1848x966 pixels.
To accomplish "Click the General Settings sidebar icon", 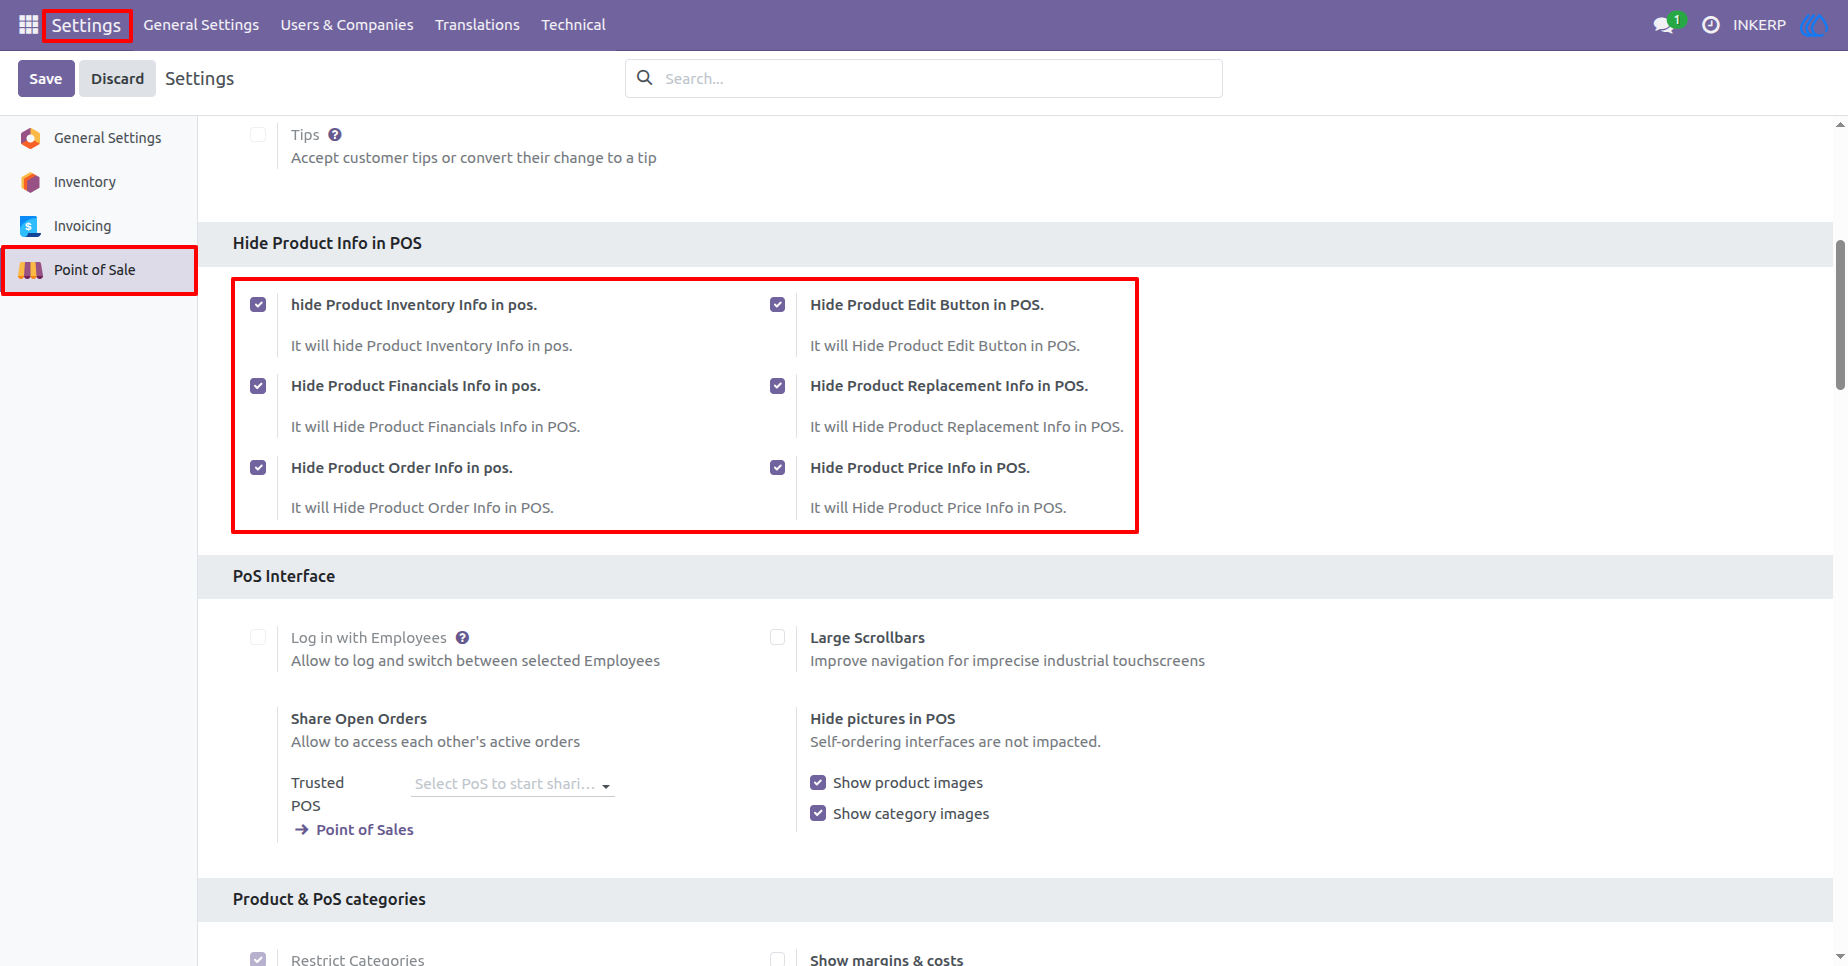I will click(31, 138).
